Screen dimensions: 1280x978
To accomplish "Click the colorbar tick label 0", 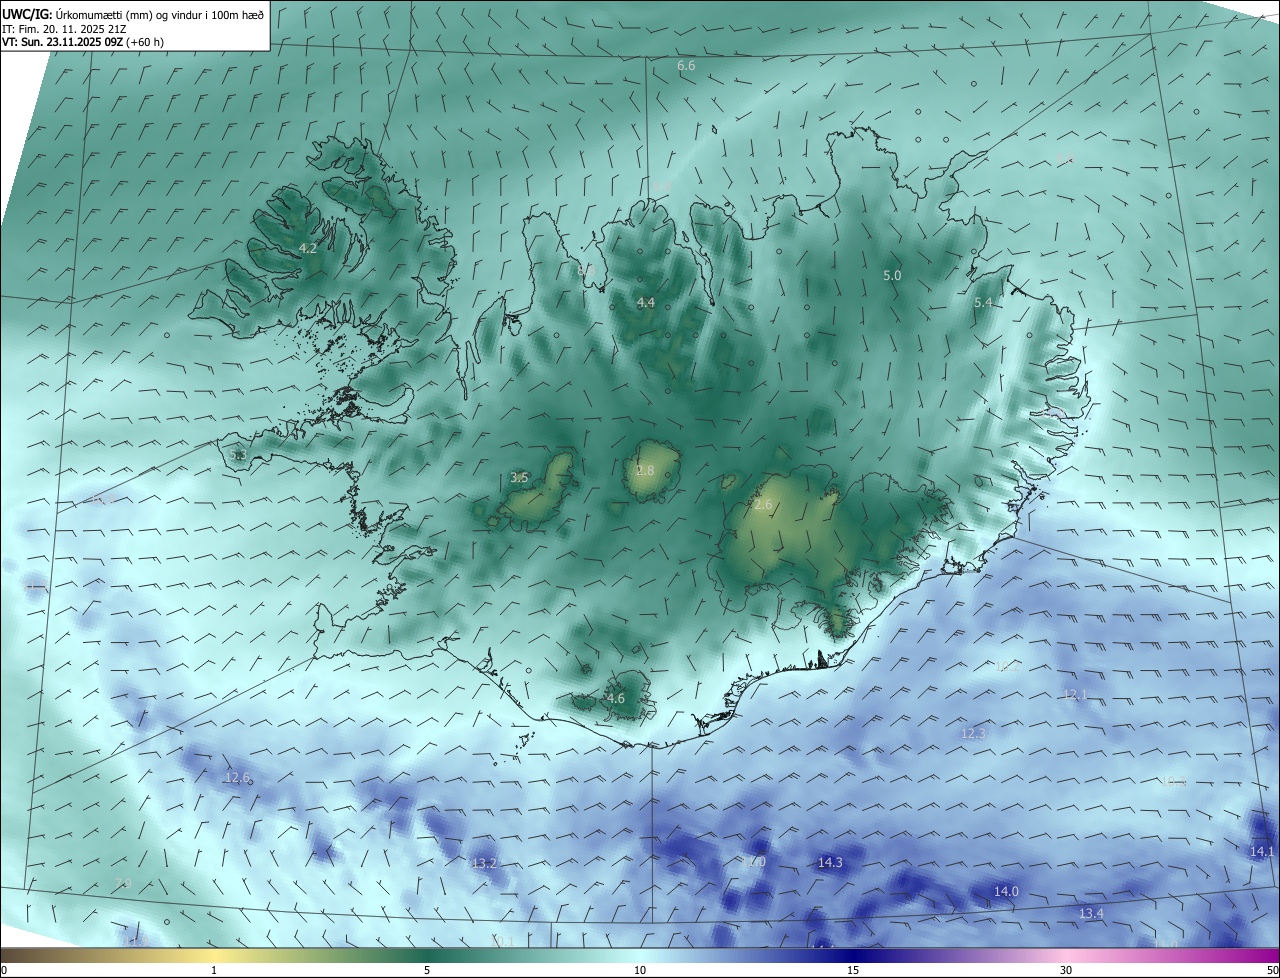I will coord(4,970).
